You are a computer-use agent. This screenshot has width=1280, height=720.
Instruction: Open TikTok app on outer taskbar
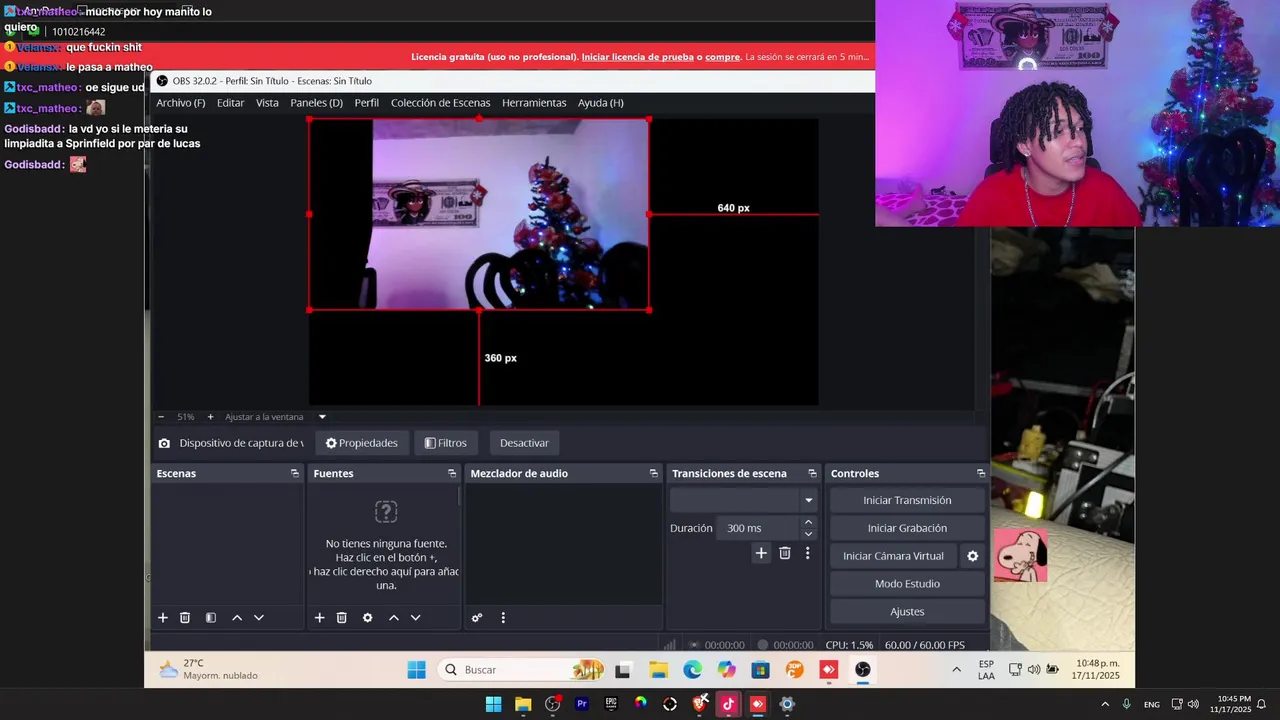pyautogui.click(x=728, y=704)
